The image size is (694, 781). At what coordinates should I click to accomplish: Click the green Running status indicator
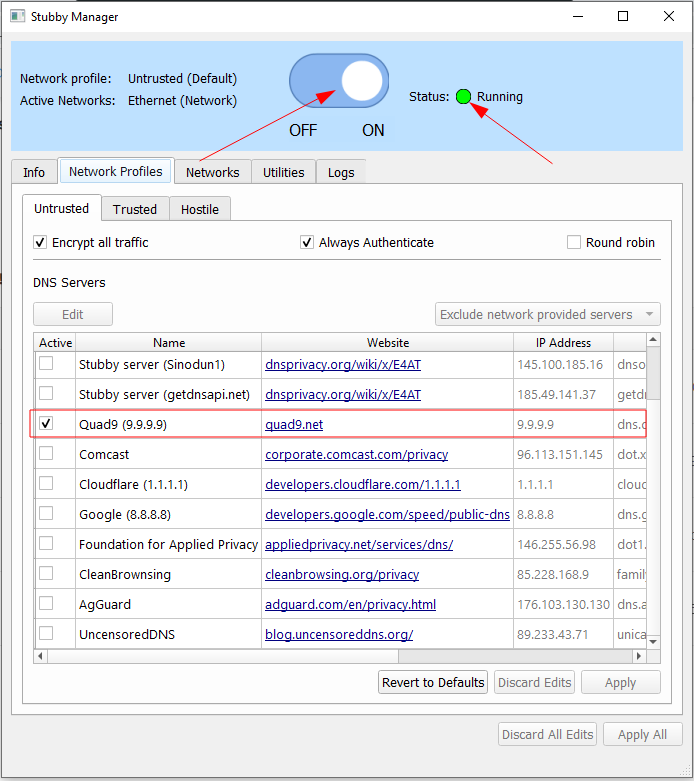[463, 96]
